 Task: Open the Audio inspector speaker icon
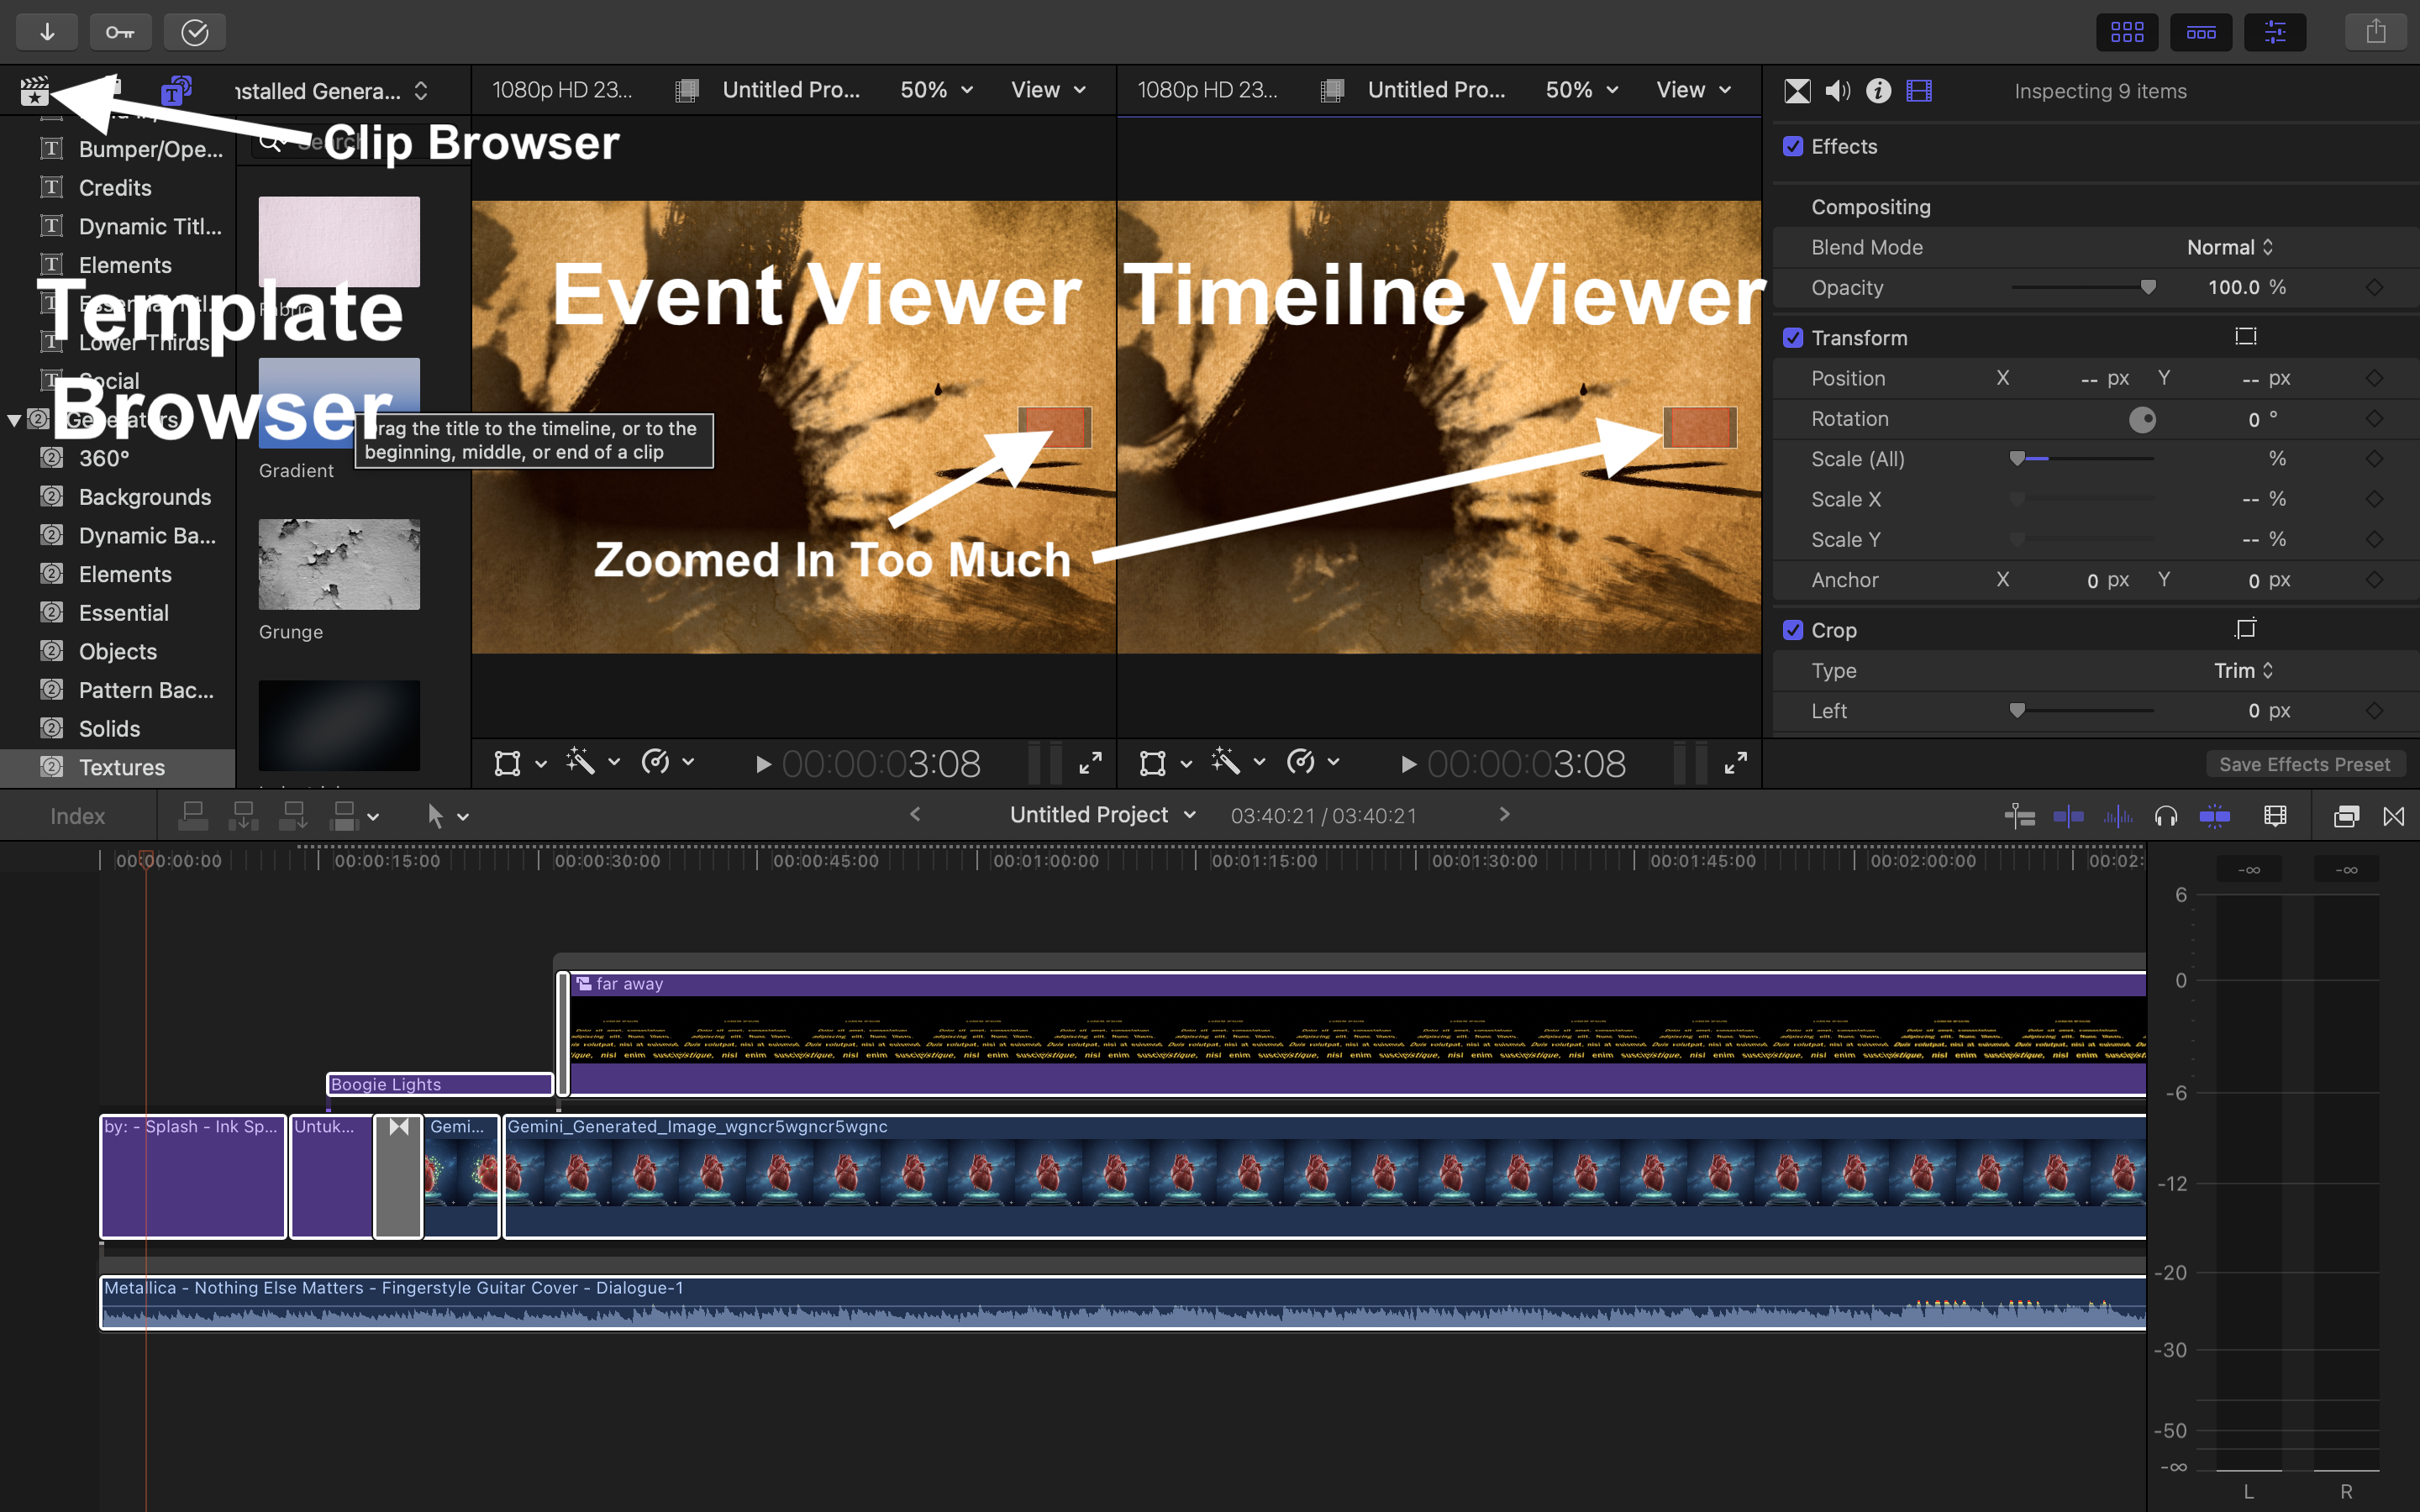click(x=1837, y=91)
